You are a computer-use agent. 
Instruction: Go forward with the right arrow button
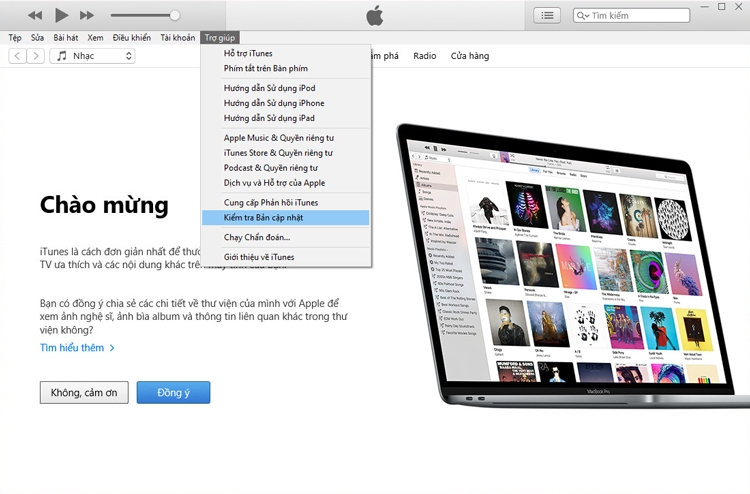click(x=36, y=56)
